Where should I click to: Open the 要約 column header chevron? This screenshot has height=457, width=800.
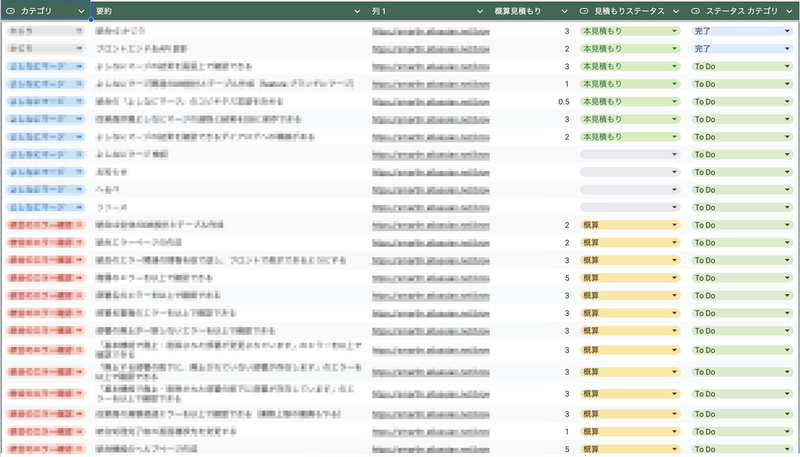tap(357, 11)
